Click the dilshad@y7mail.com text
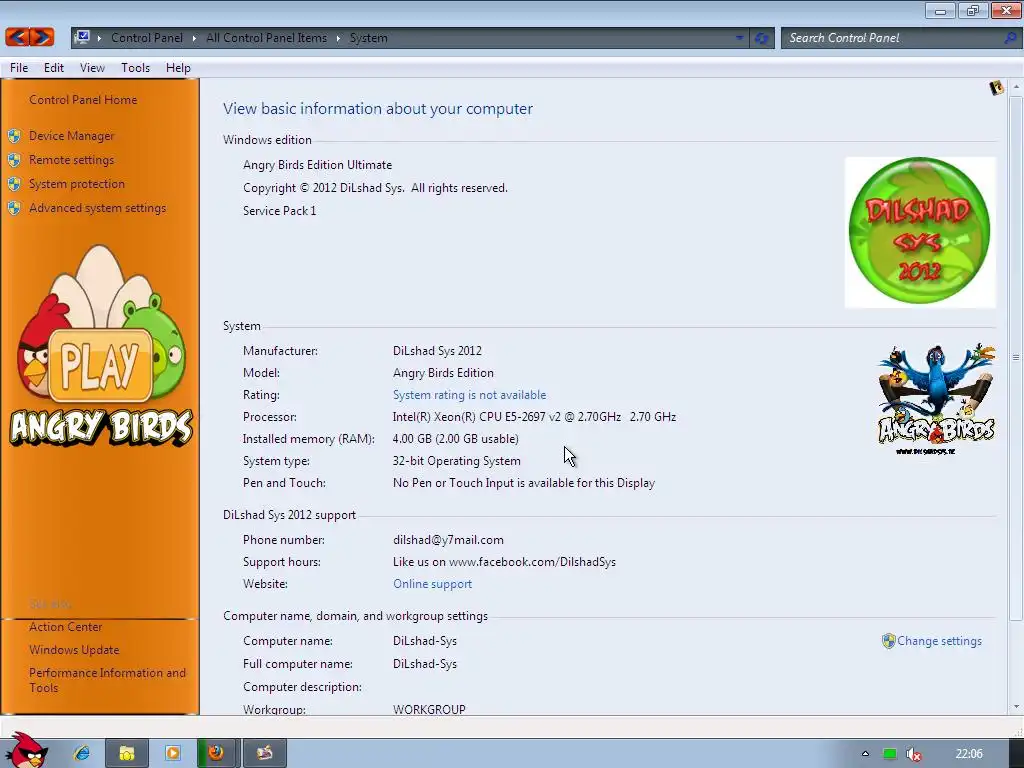The width and height of the screenshot is (1024, 768). pyautogui.click(x=448, y=540)
